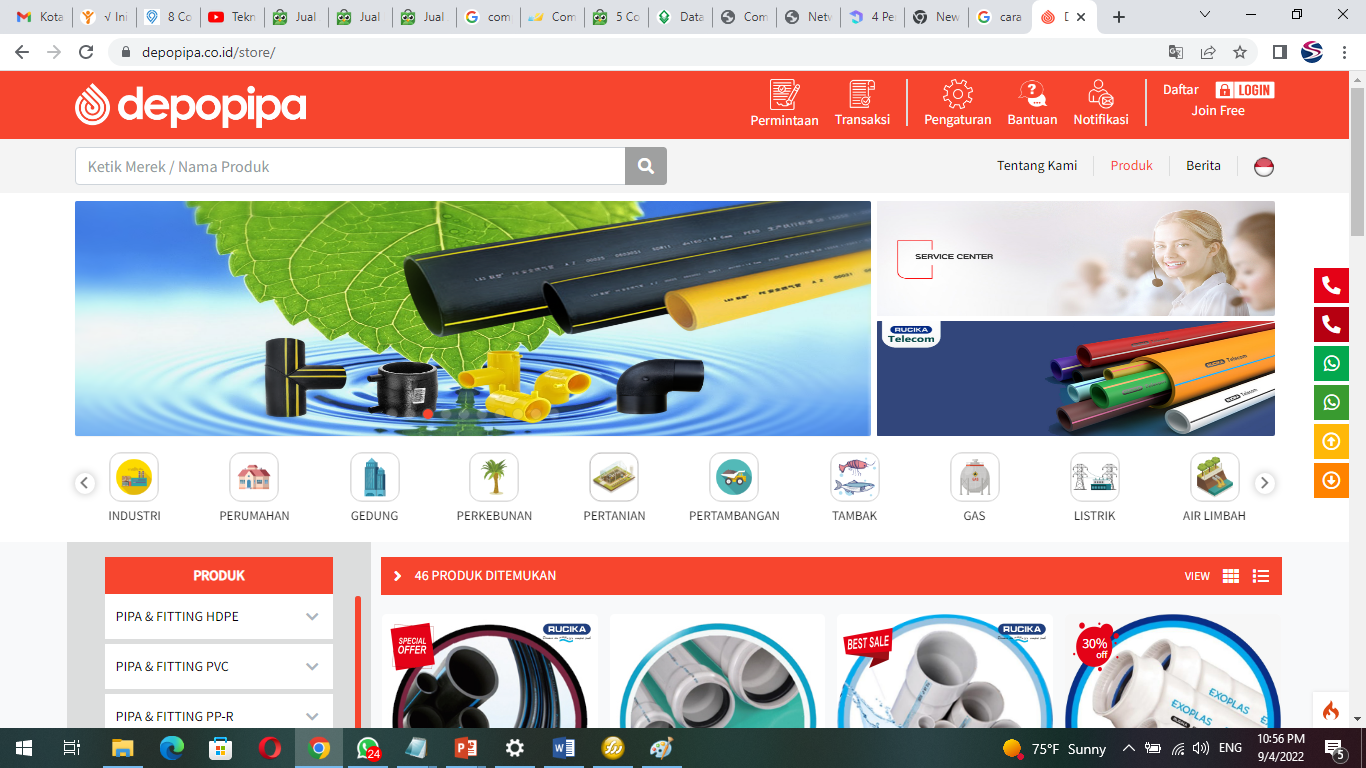Show hidden system tray icons
The width and height of the screenshot is (1366, 768).
1129,748
